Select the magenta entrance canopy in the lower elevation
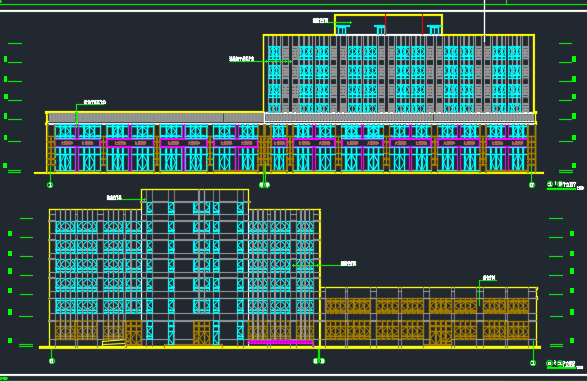The image size is (587, 381). (280, 342)
